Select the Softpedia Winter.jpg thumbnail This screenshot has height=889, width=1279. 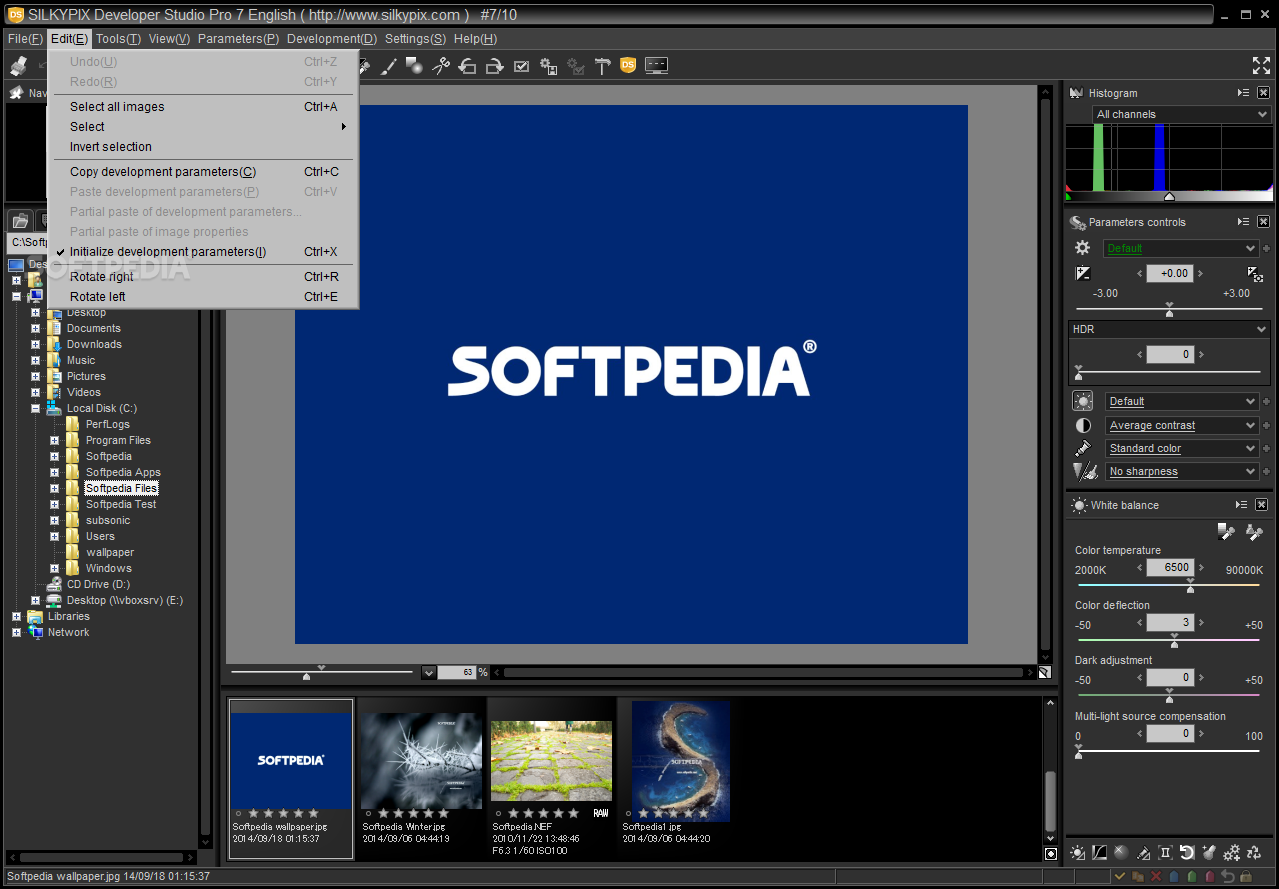[421, 761]
